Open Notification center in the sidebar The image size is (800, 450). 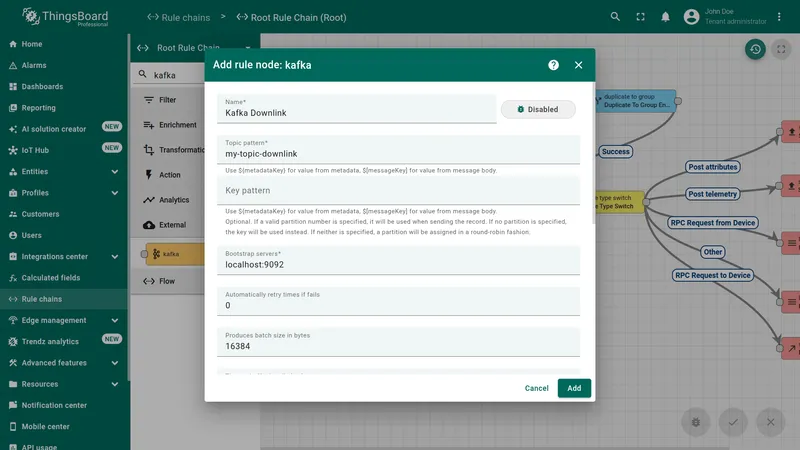click(64, 405)
